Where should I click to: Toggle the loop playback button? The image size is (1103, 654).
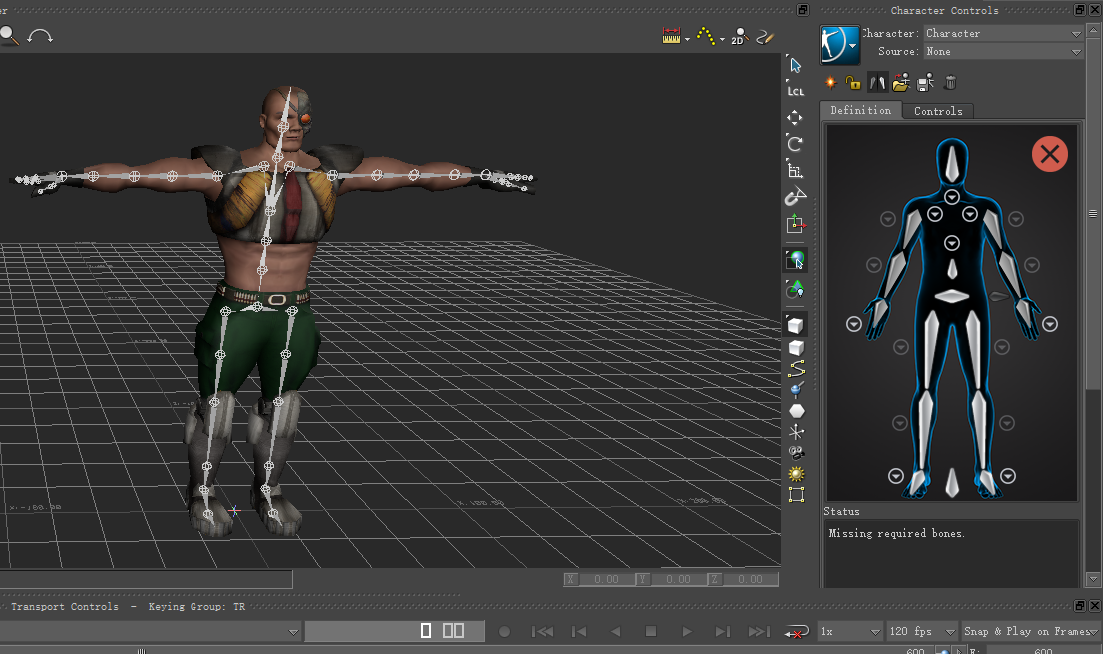coord(796,632)
